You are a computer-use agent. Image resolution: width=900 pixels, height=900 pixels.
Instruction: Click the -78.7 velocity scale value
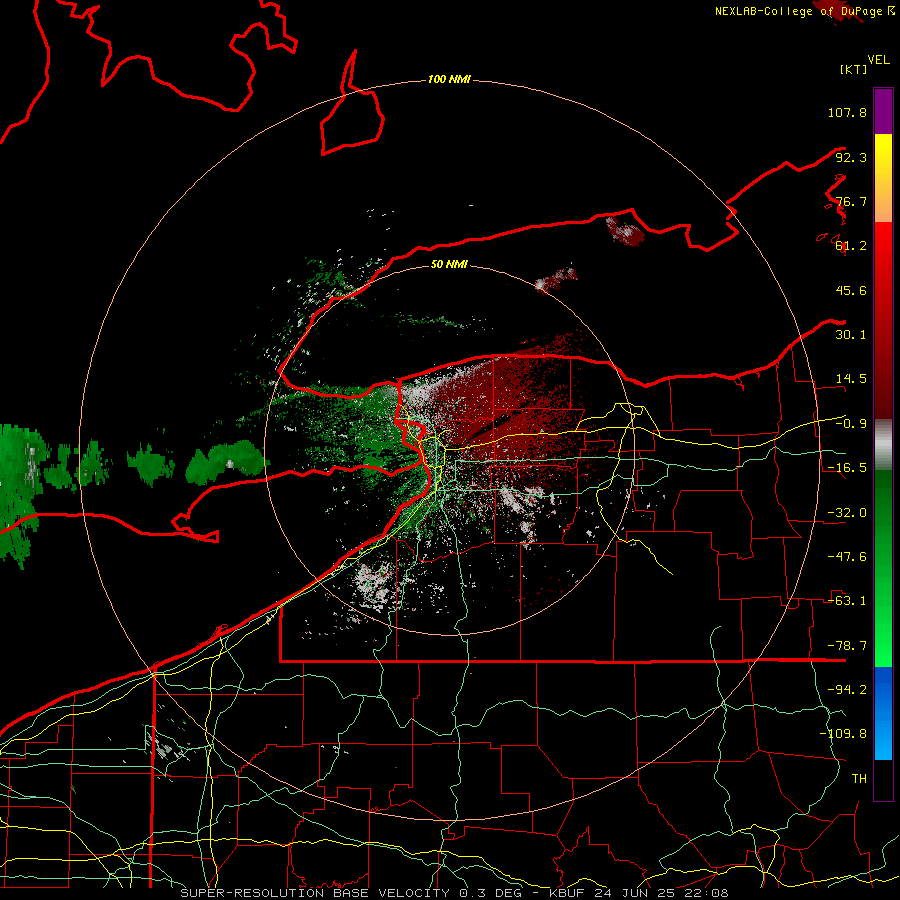click(x=847, y=646)
